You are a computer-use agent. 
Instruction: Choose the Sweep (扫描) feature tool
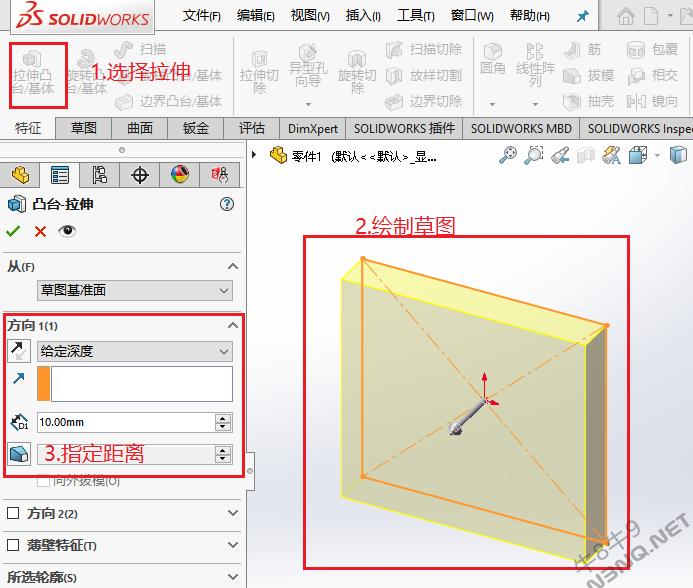140,50
